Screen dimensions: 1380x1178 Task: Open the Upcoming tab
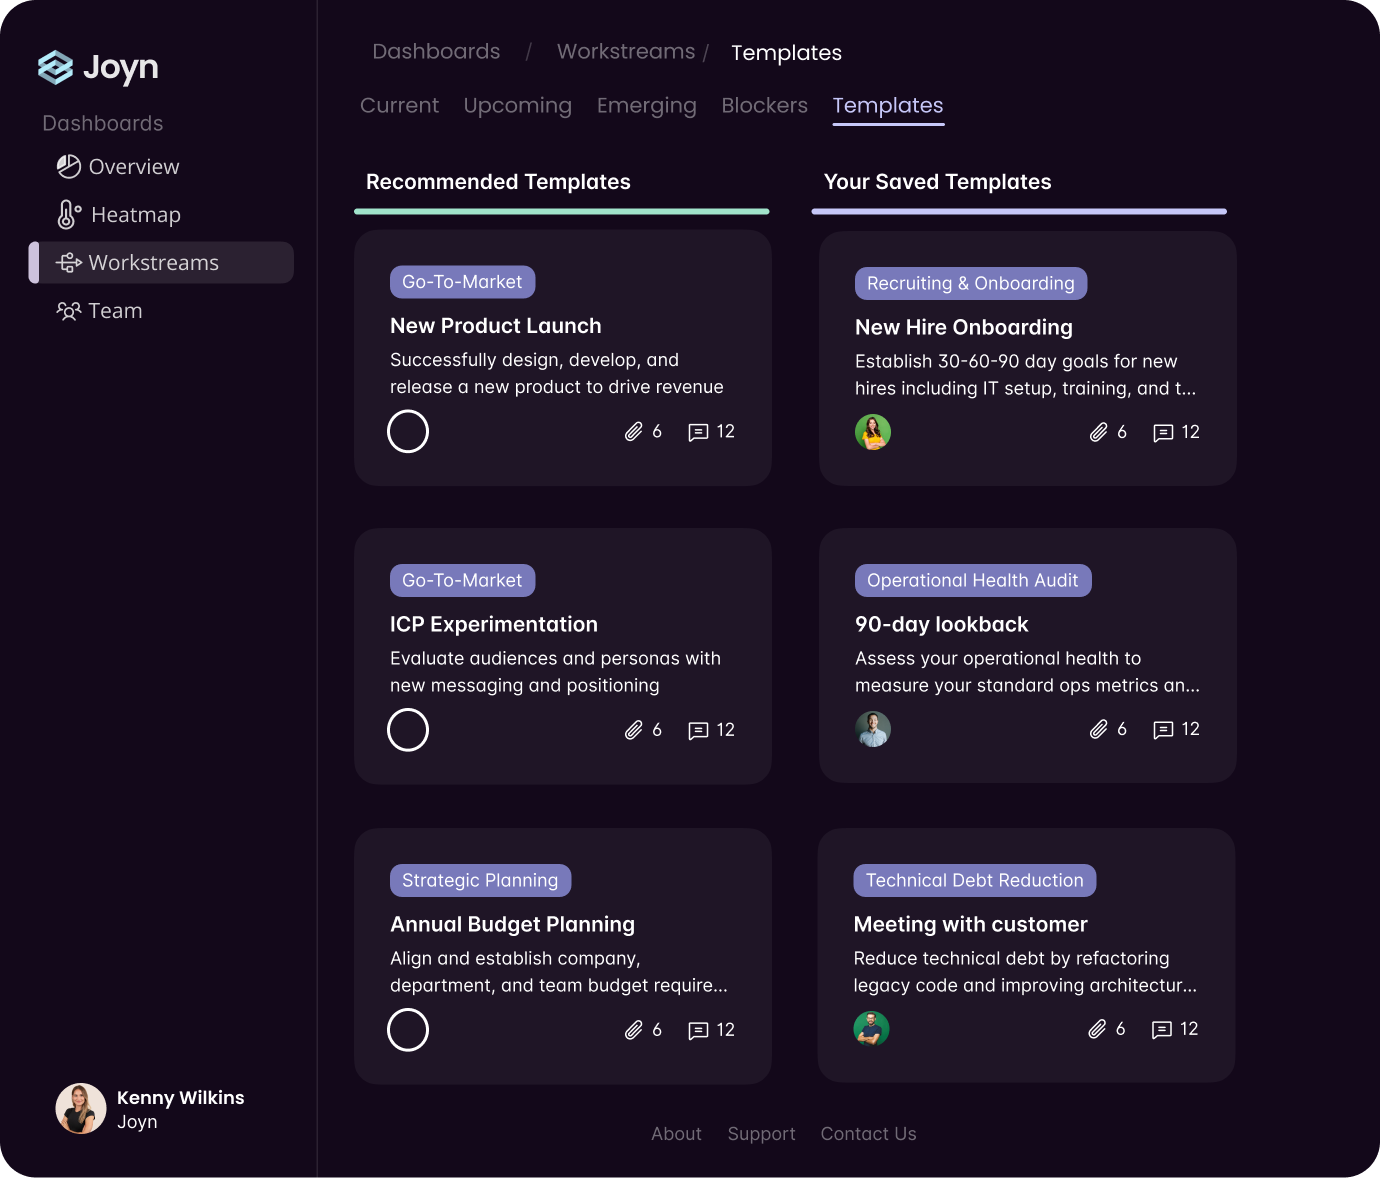click(517, 105)
